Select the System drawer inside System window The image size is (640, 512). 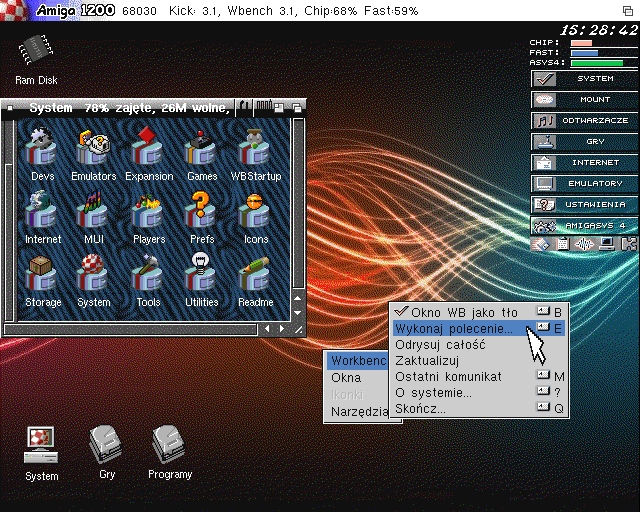pos(93,281)
